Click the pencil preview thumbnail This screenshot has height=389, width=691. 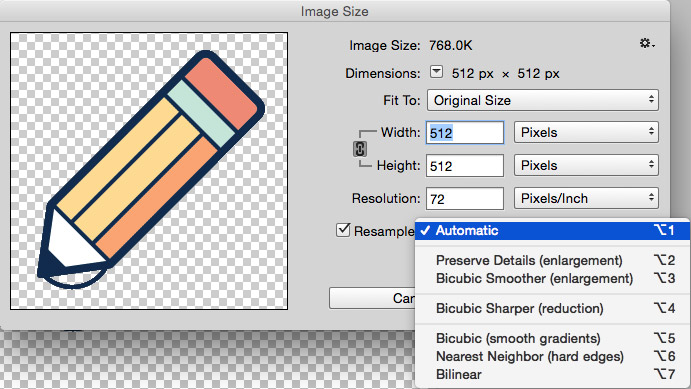(149, 171)
